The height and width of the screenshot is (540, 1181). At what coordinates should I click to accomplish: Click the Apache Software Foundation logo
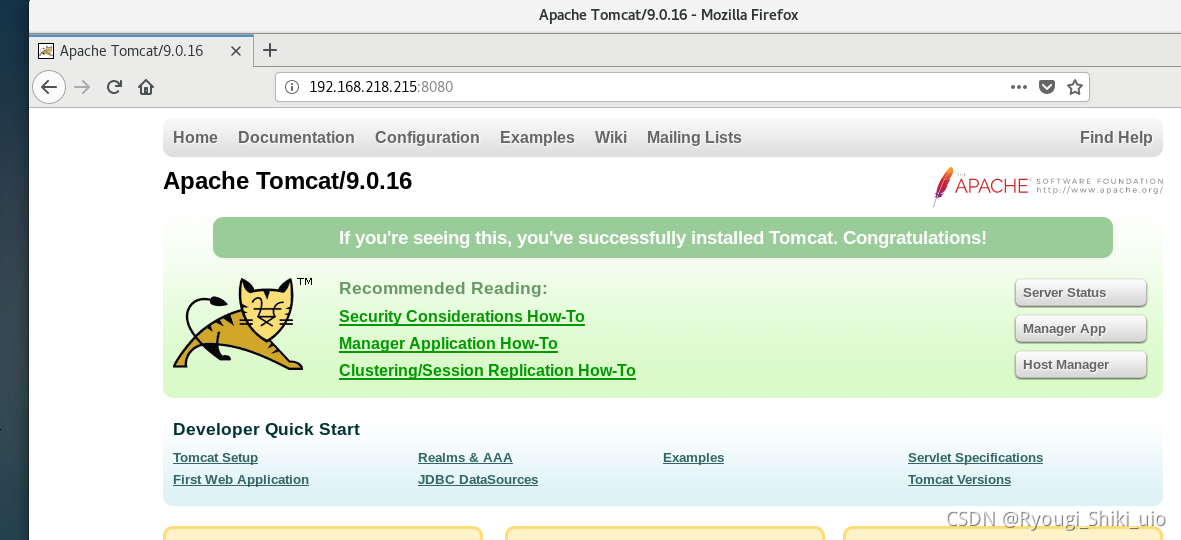1048,185
